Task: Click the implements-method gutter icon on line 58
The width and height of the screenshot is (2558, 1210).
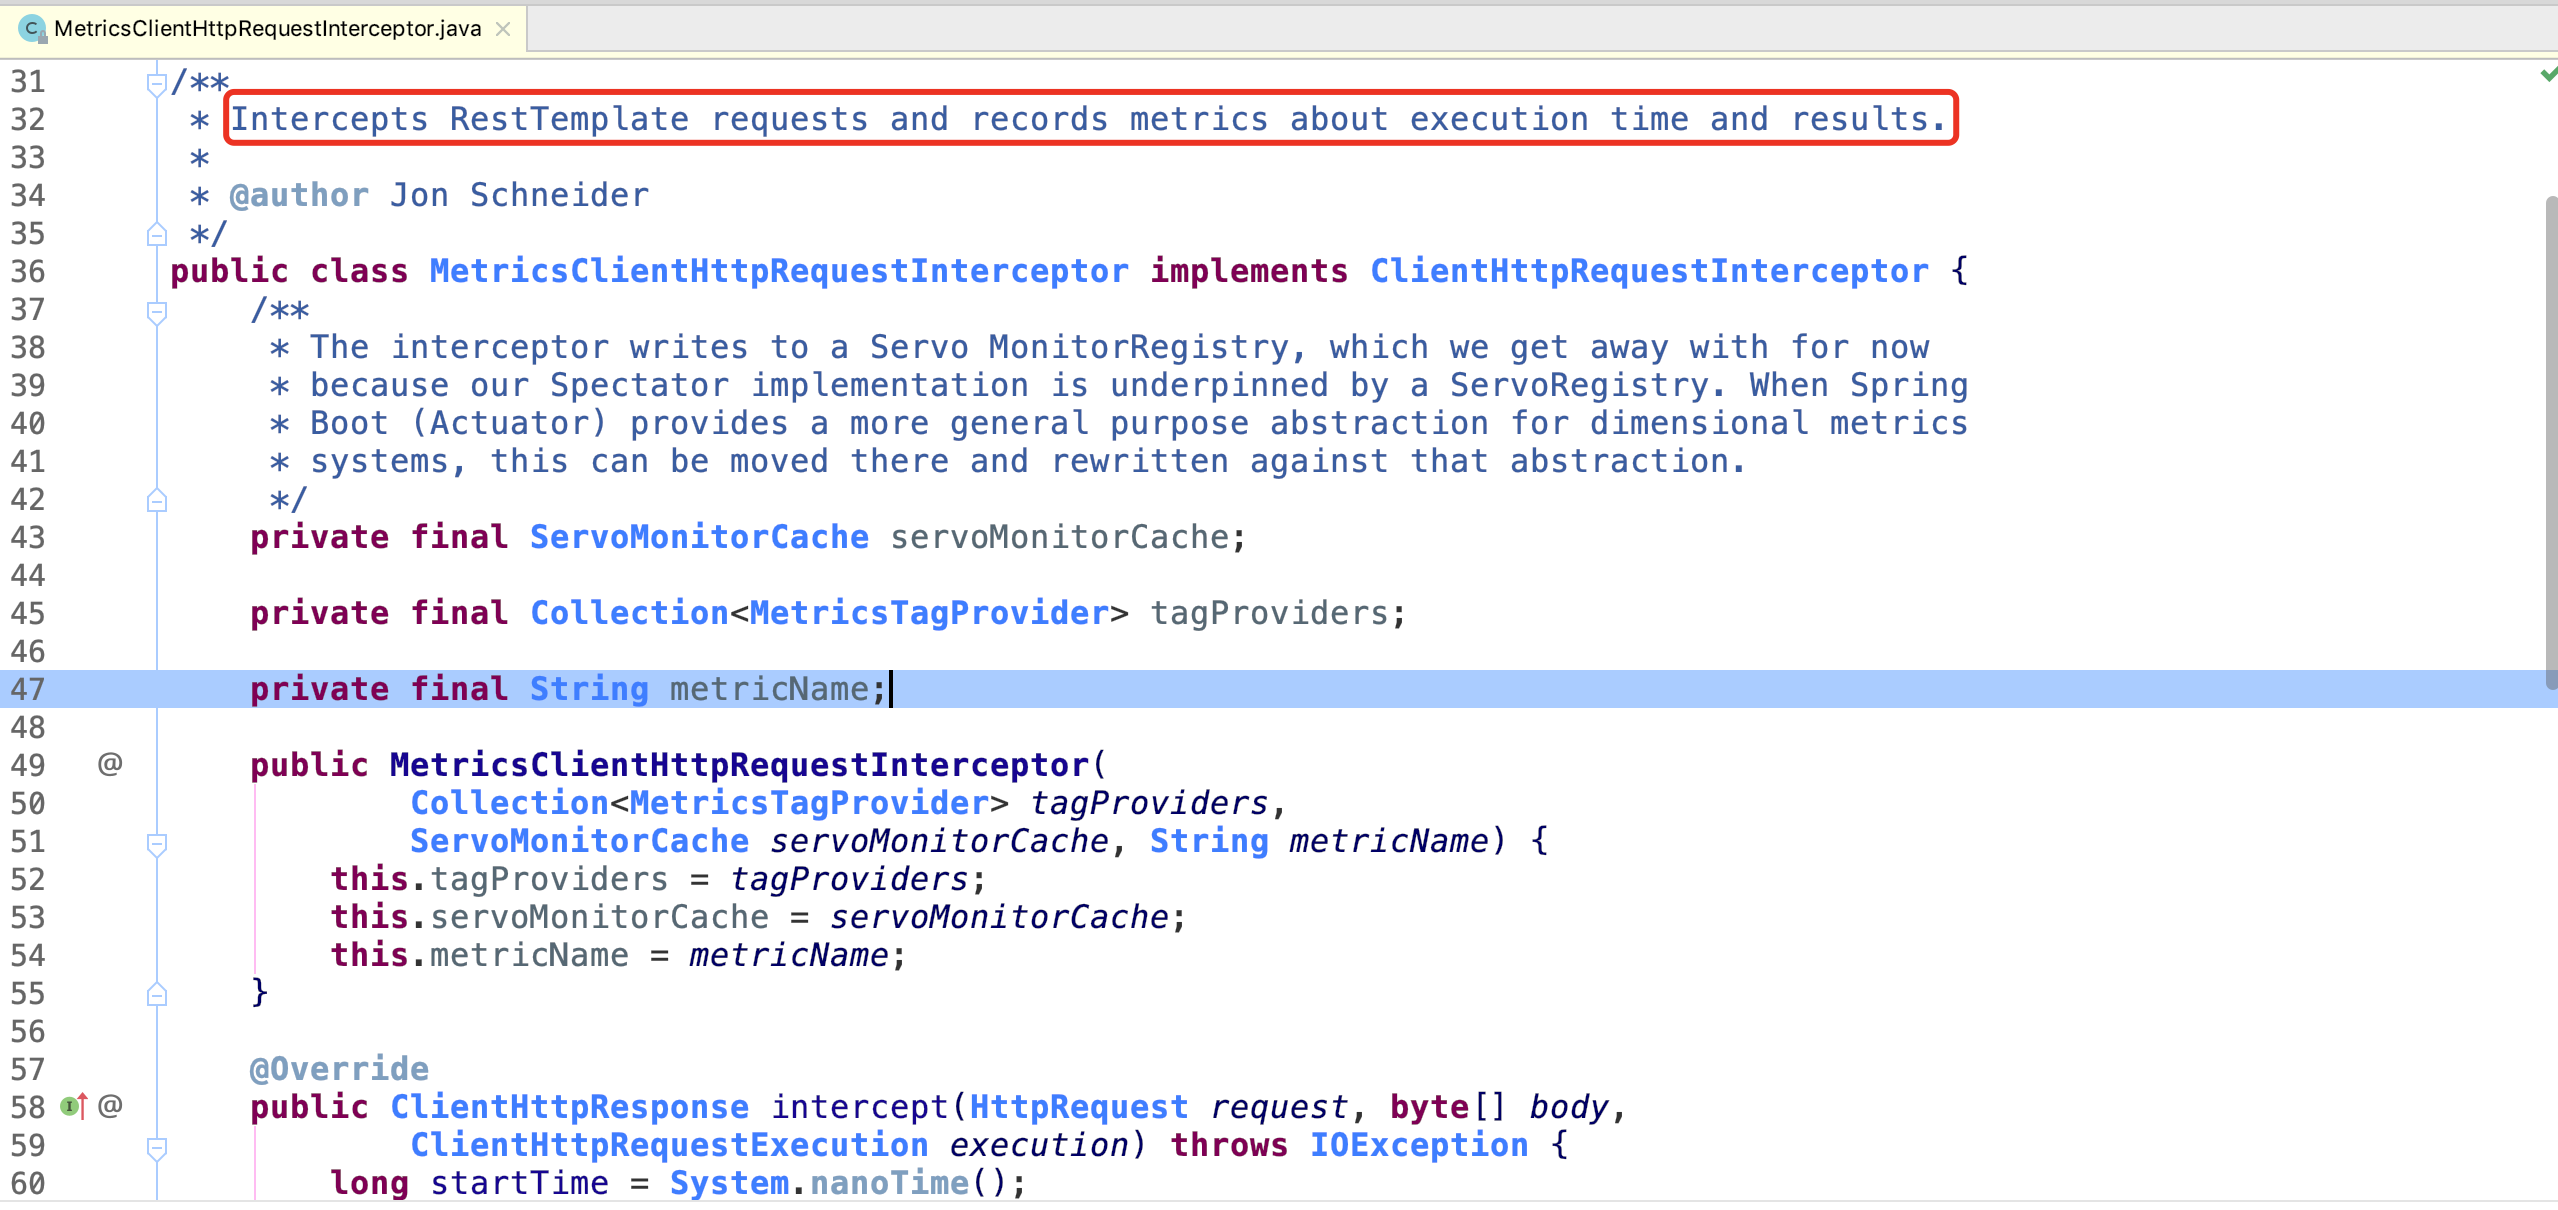Action: 73,1106
